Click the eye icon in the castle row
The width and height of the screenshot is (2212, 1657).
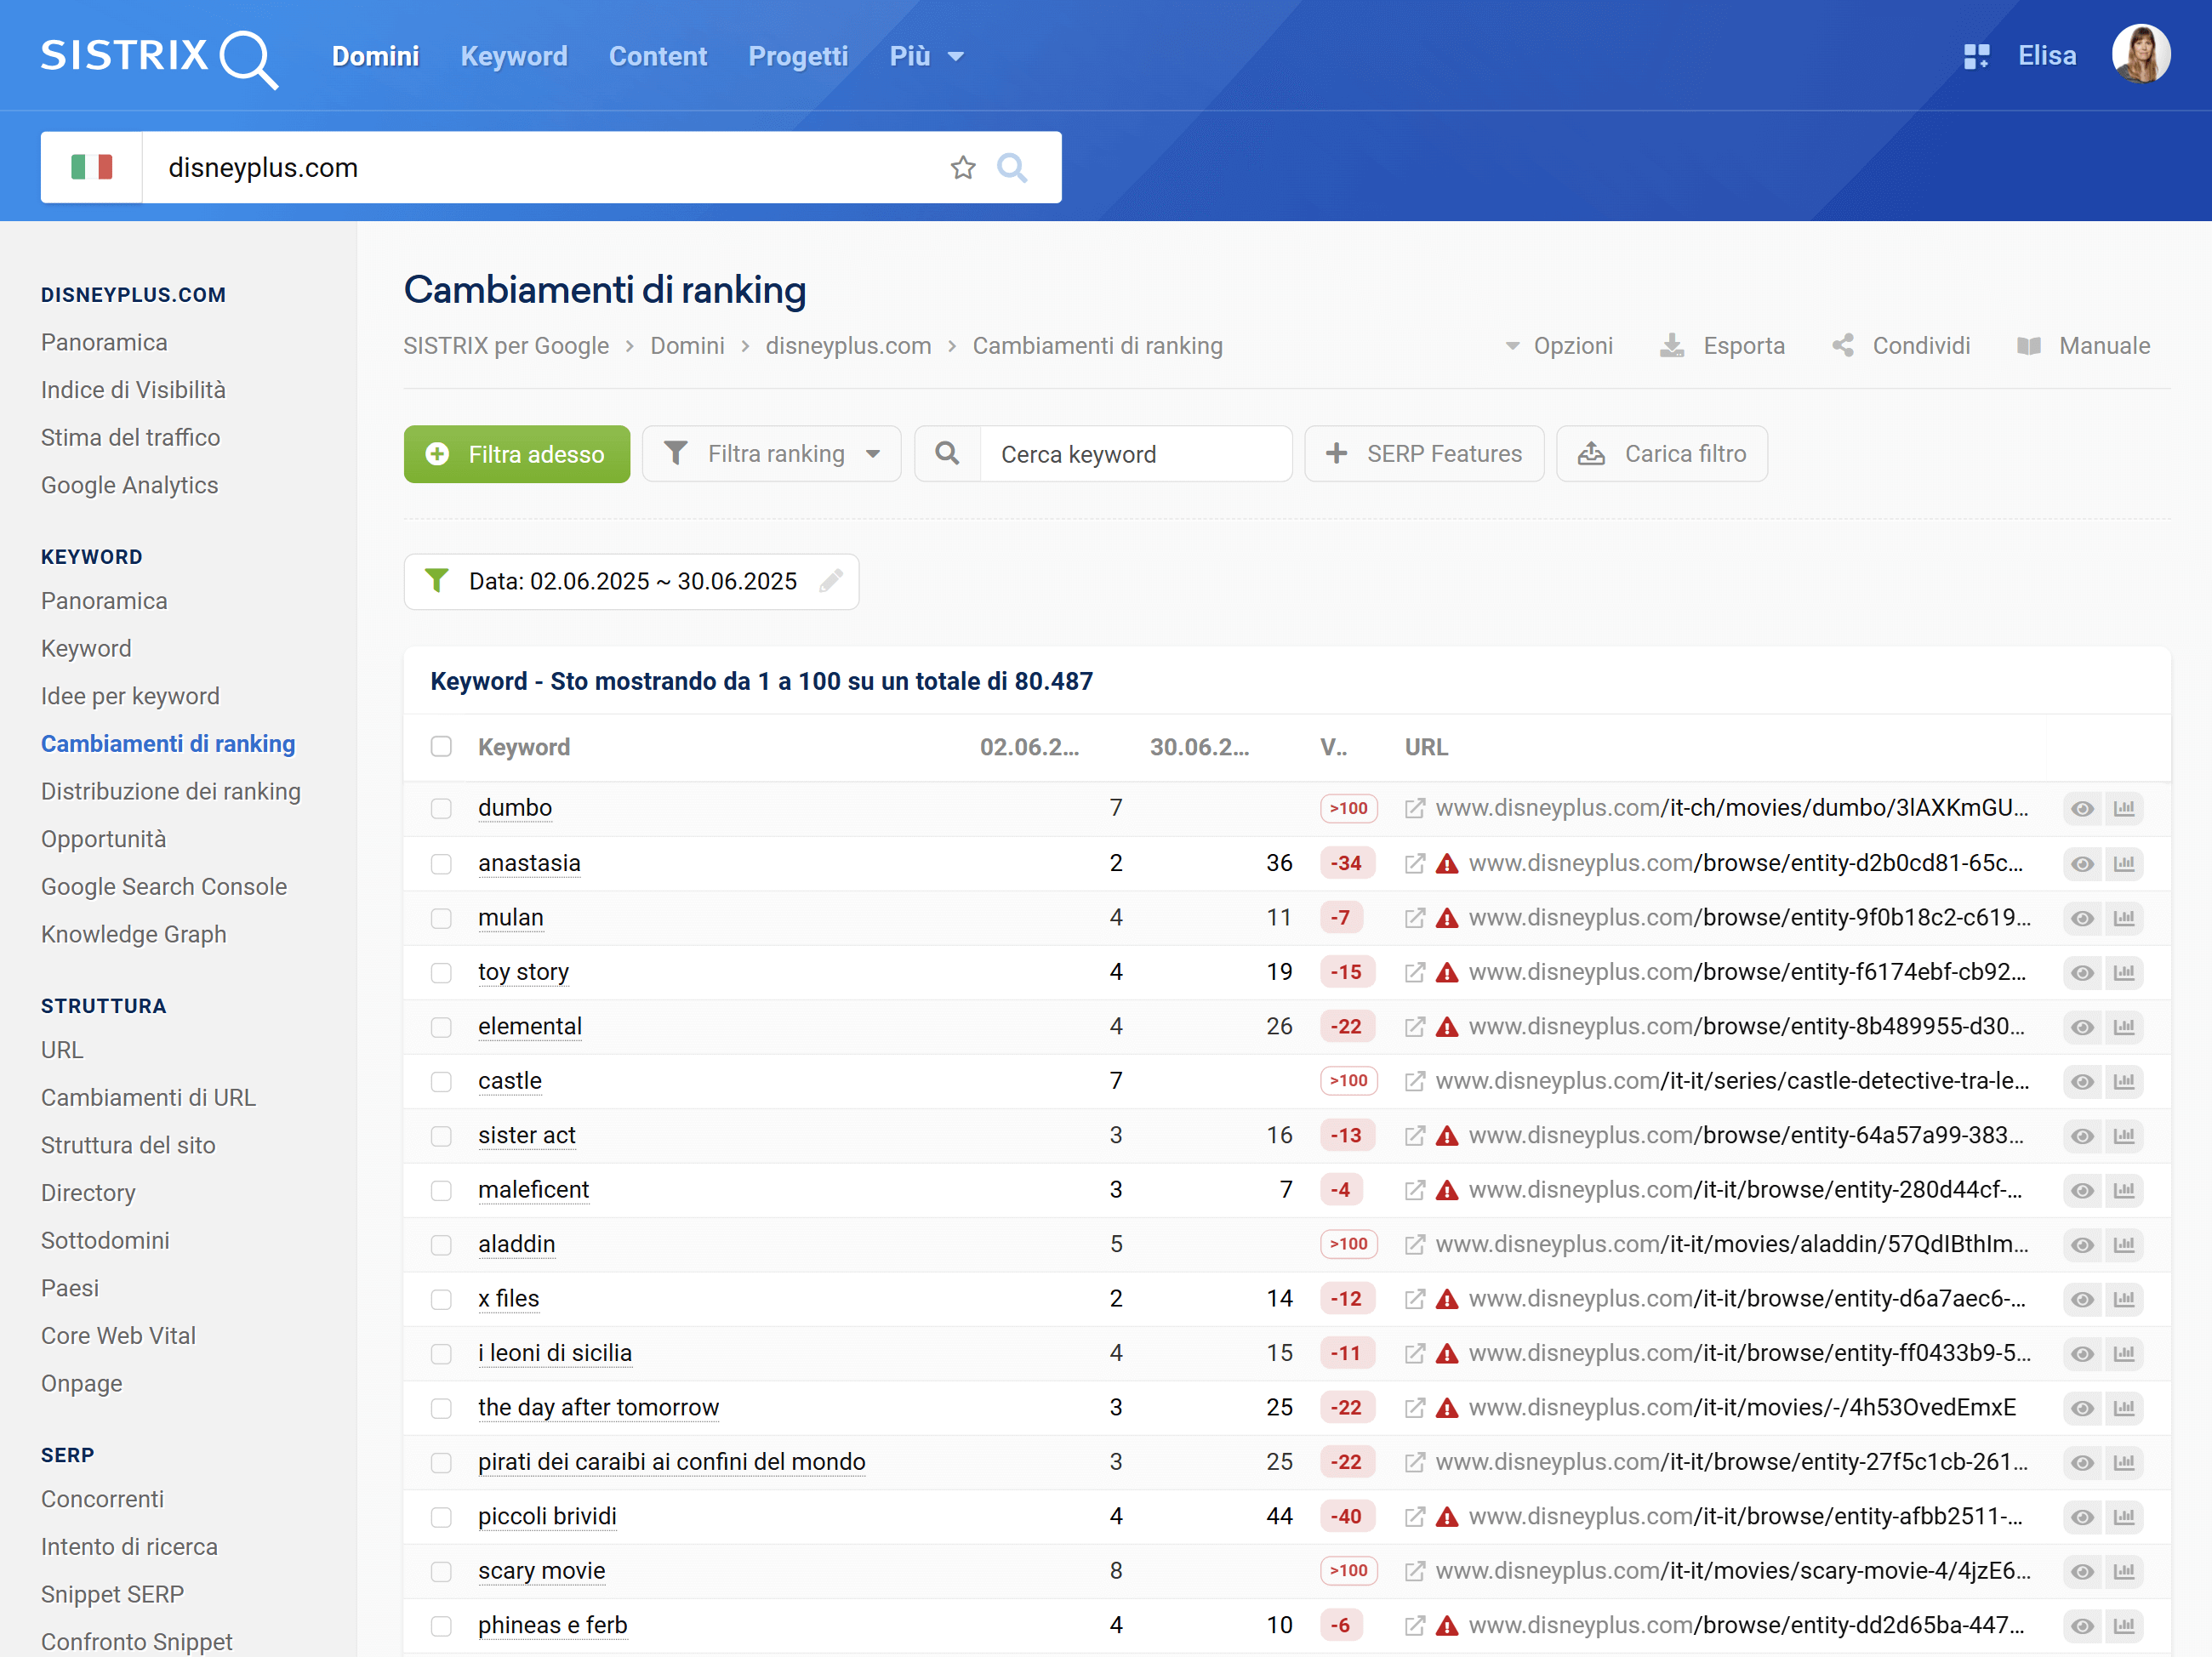[x=2082, y=1081]
